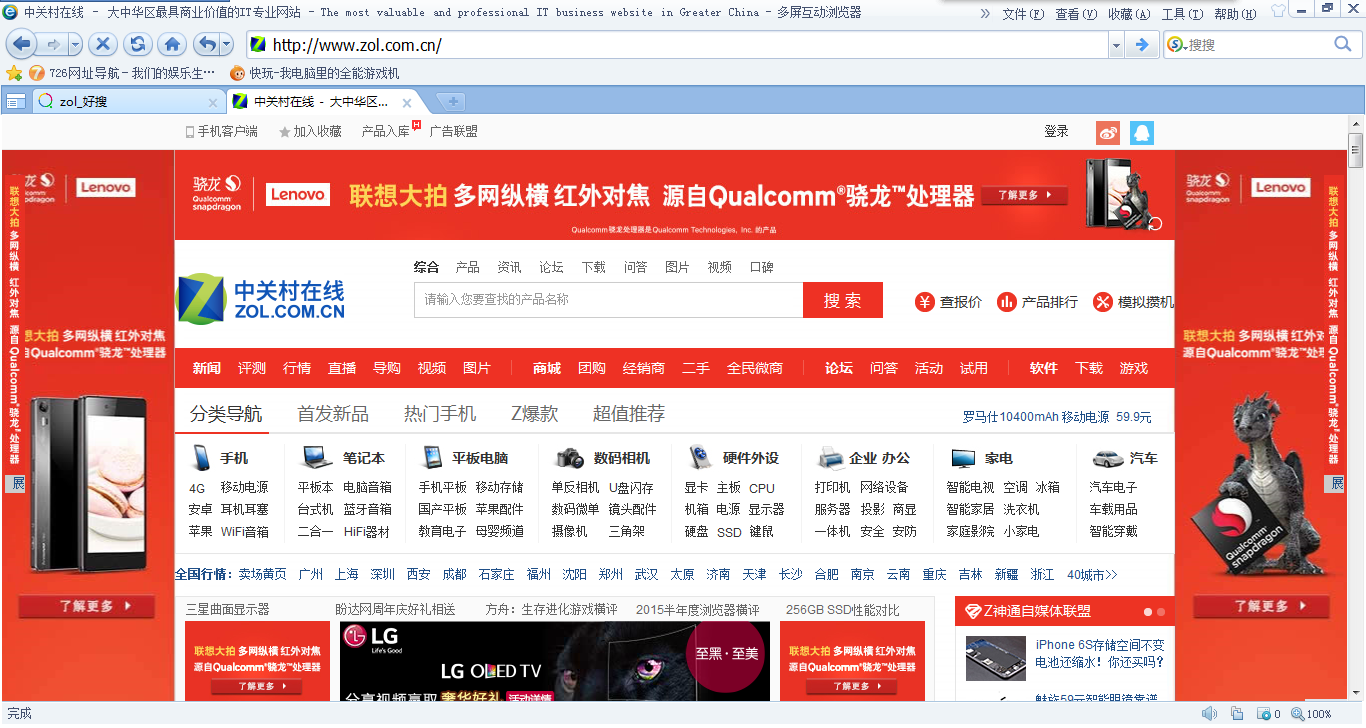Click the undo closed tab arrow icon

[206, 44]
